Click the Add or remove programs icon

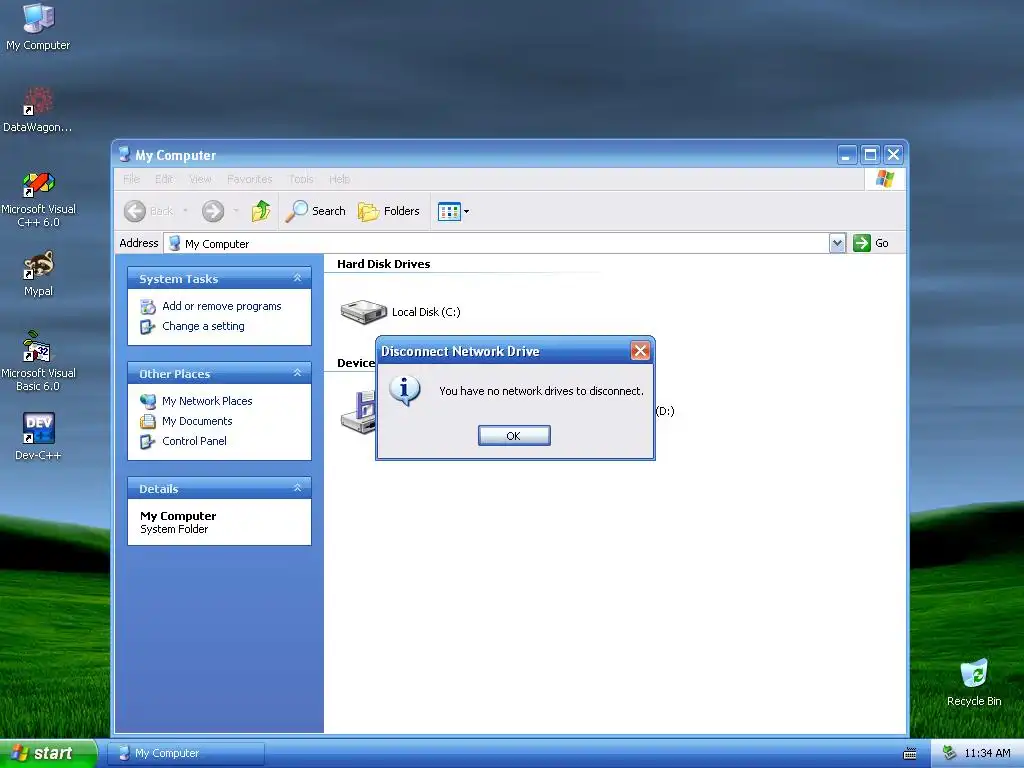148,306
